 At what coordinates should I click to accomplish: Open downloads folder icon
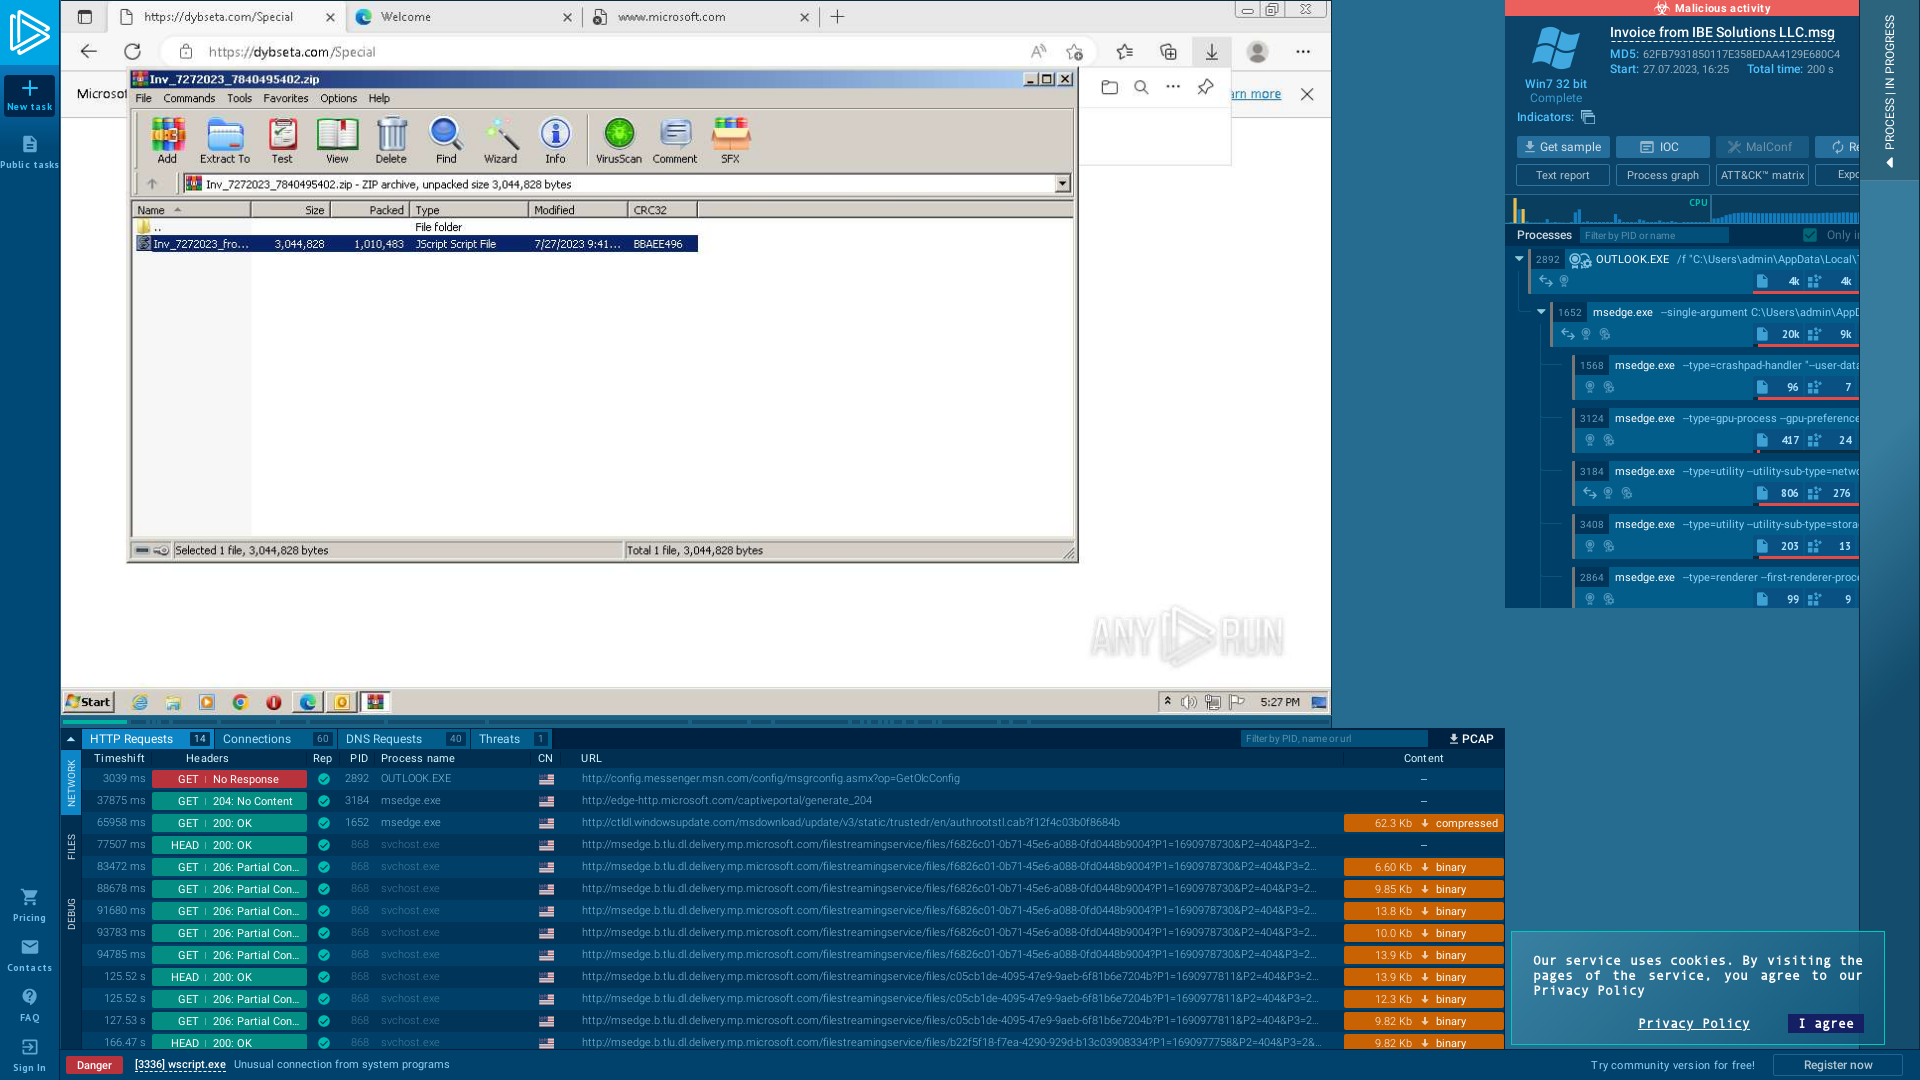pyautogui.click(x=1109, y=87)
